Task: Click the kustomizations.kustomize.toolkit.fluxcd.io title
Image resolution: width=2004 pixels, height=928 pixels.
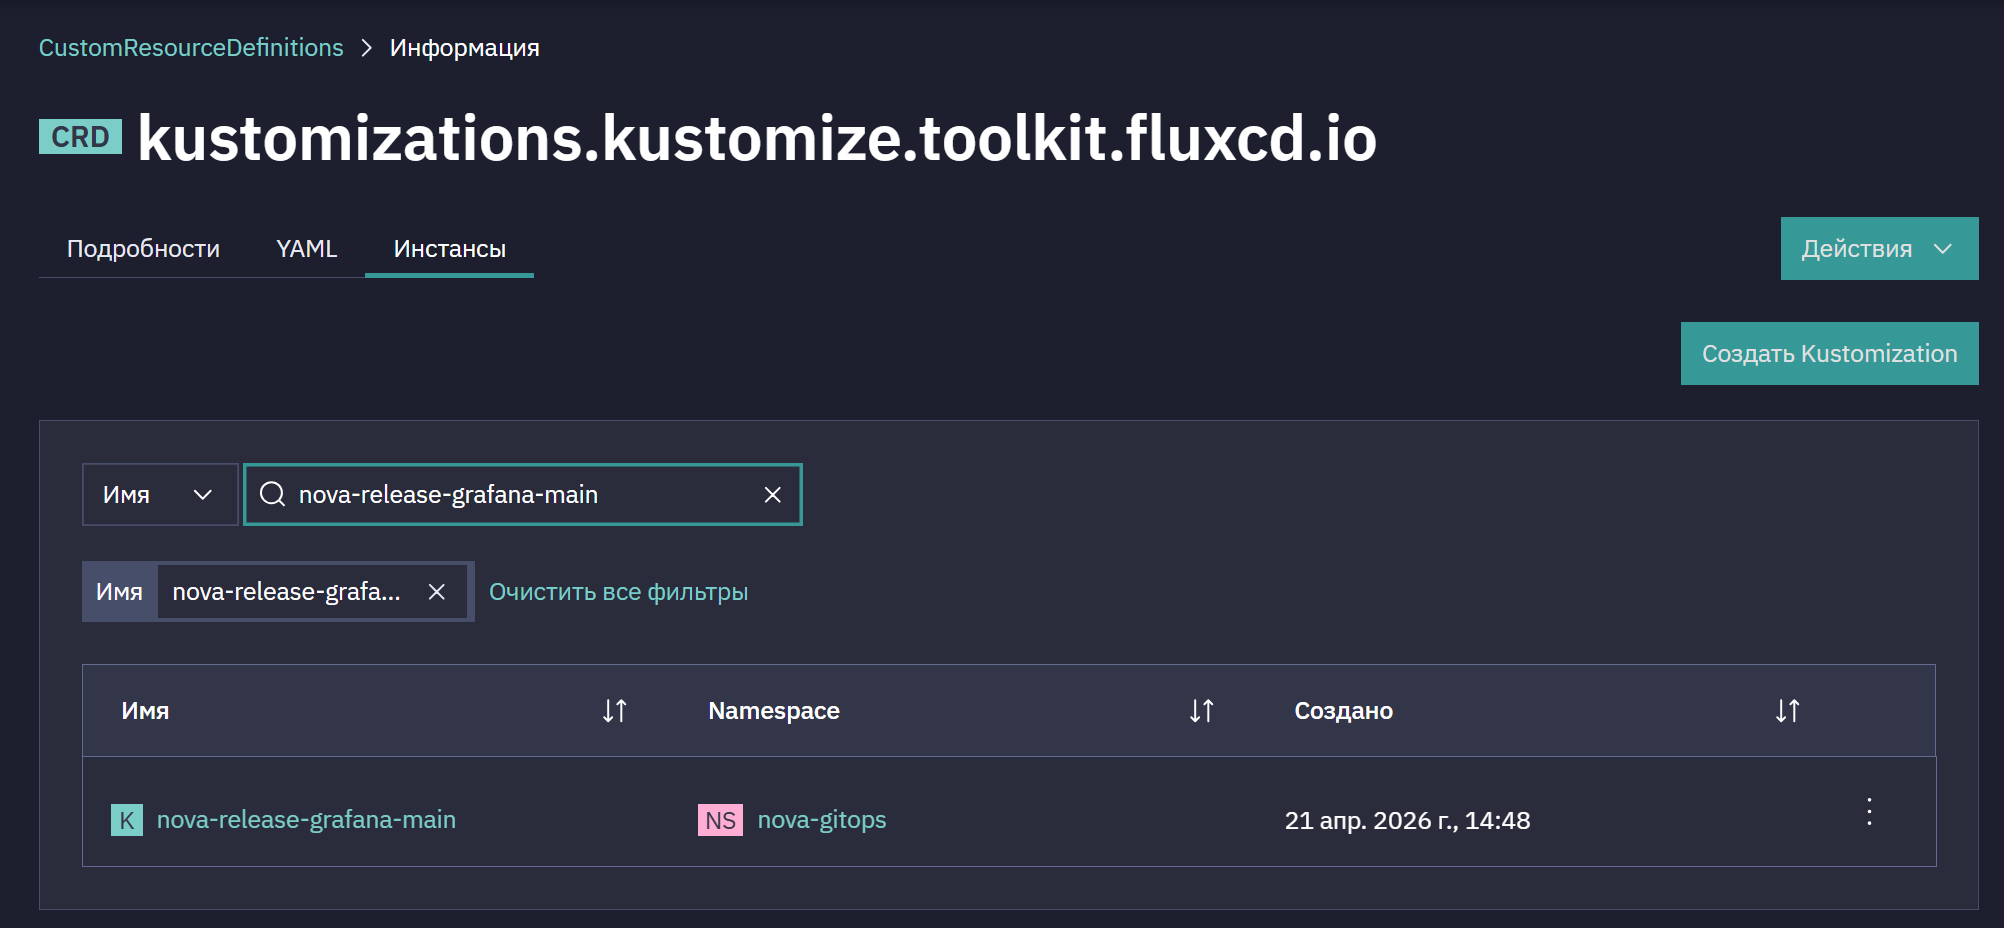Action: (757, 138)
